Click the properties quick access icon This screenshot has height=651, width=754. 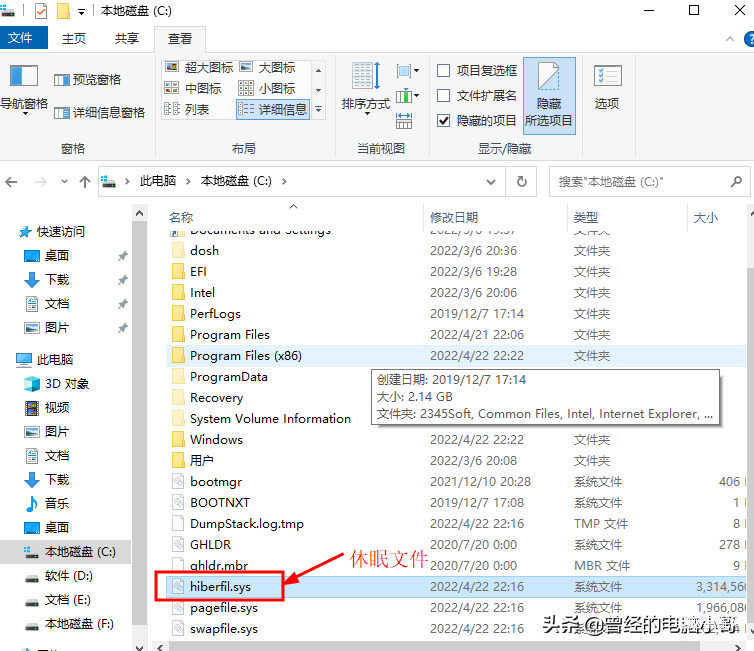(41, 11)
